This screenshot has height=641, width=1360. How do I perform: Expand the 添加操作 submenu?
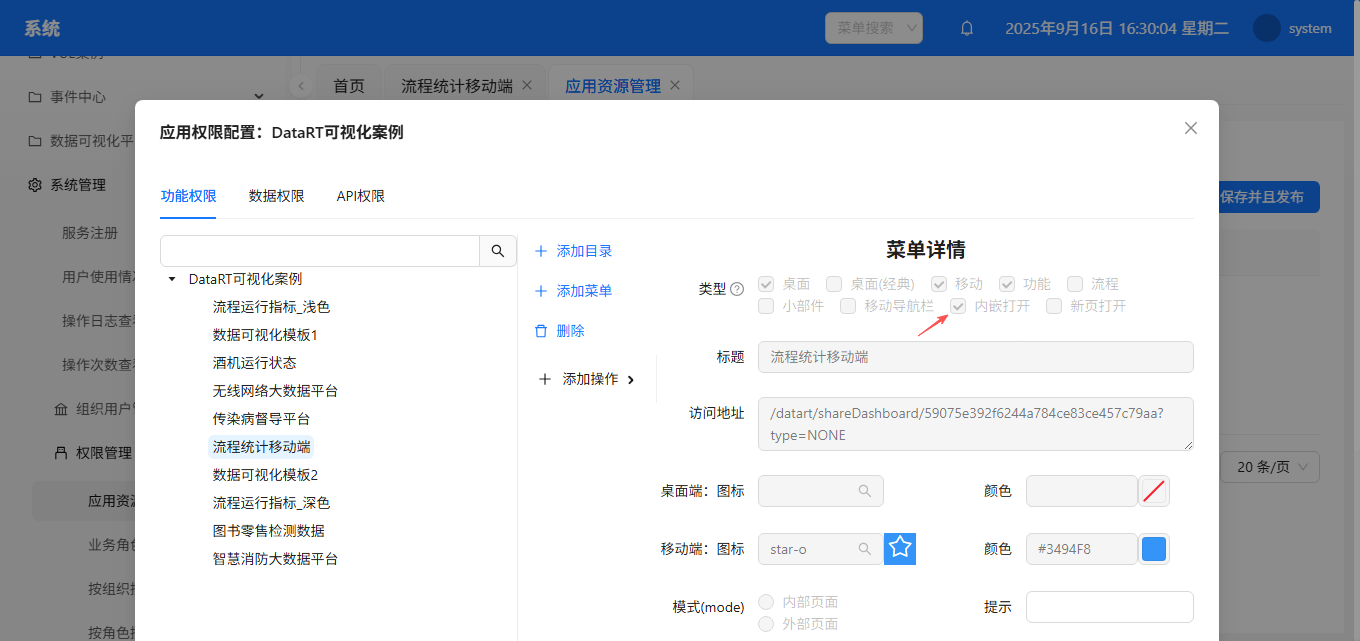point(630,379)
